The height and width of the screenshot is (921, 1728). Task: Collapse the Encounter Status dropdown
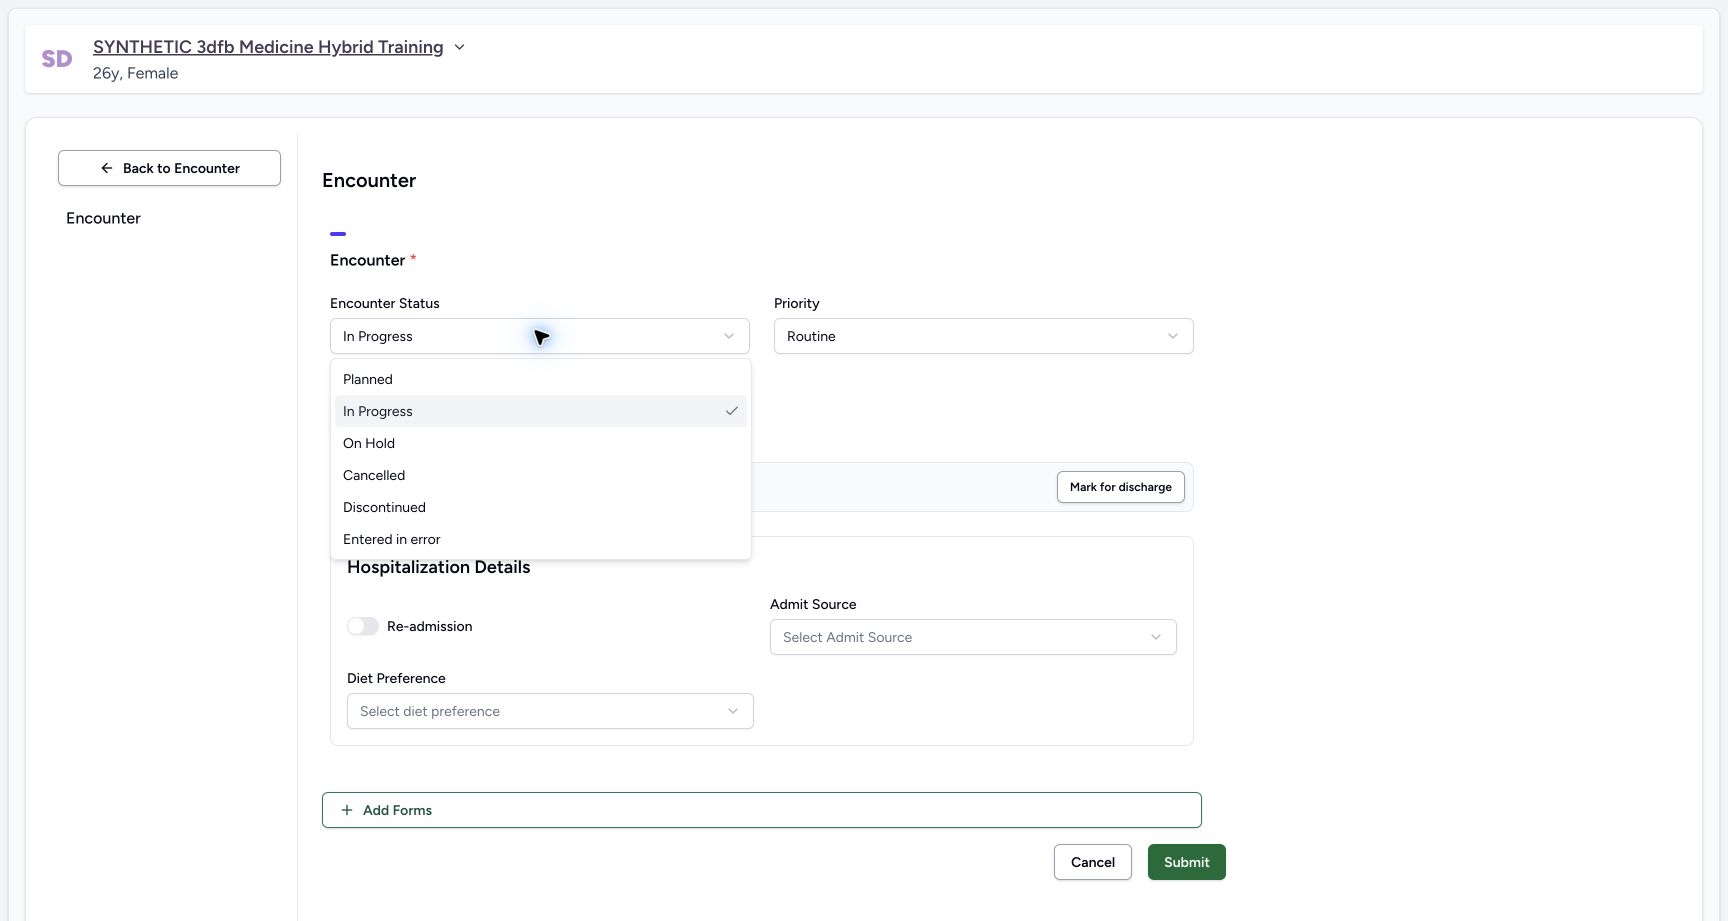[539, 336]
